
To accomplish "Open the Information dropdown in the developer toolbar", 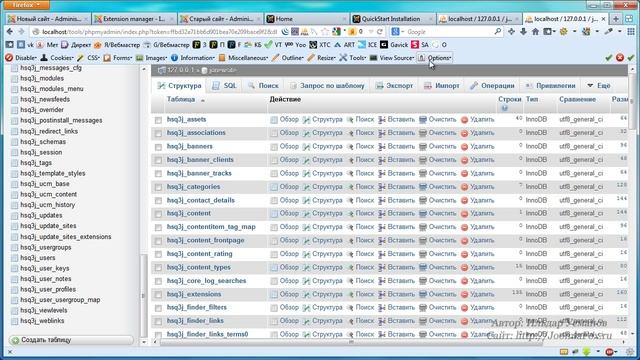I will pos(192,58).
